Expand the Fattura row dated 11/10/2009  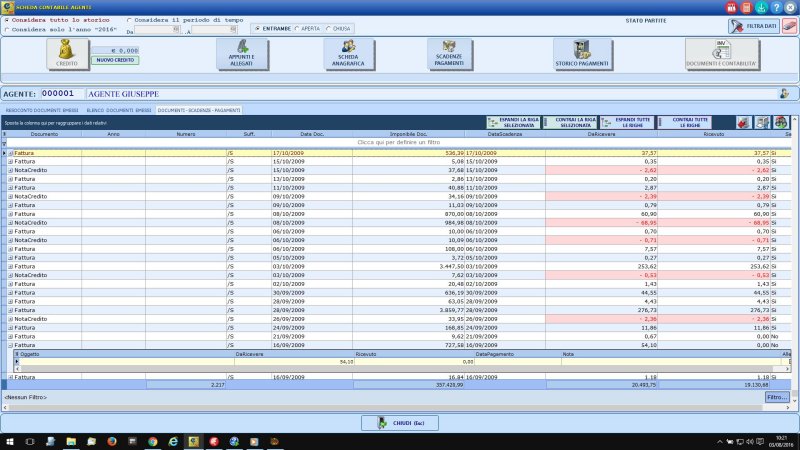click(10, 188)
